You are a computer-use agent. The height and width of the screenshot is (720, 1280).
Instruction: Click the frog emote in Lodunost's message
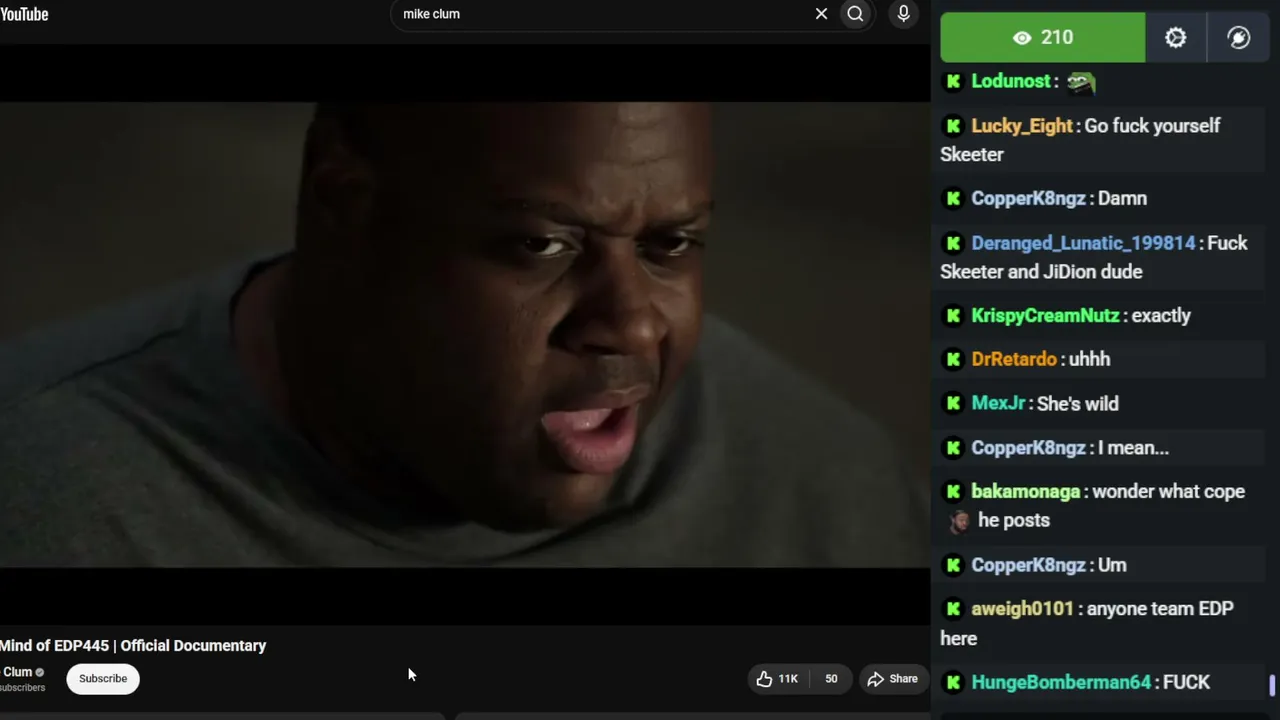point(1081,82)
